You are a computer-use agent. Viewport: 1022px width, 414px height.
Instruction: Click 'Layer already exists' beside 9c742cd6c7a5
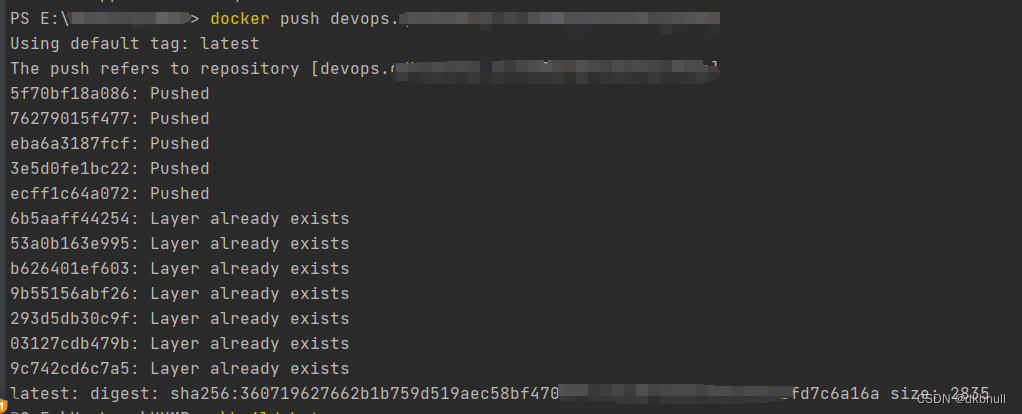pyautogui.click(x=250, y=368)
